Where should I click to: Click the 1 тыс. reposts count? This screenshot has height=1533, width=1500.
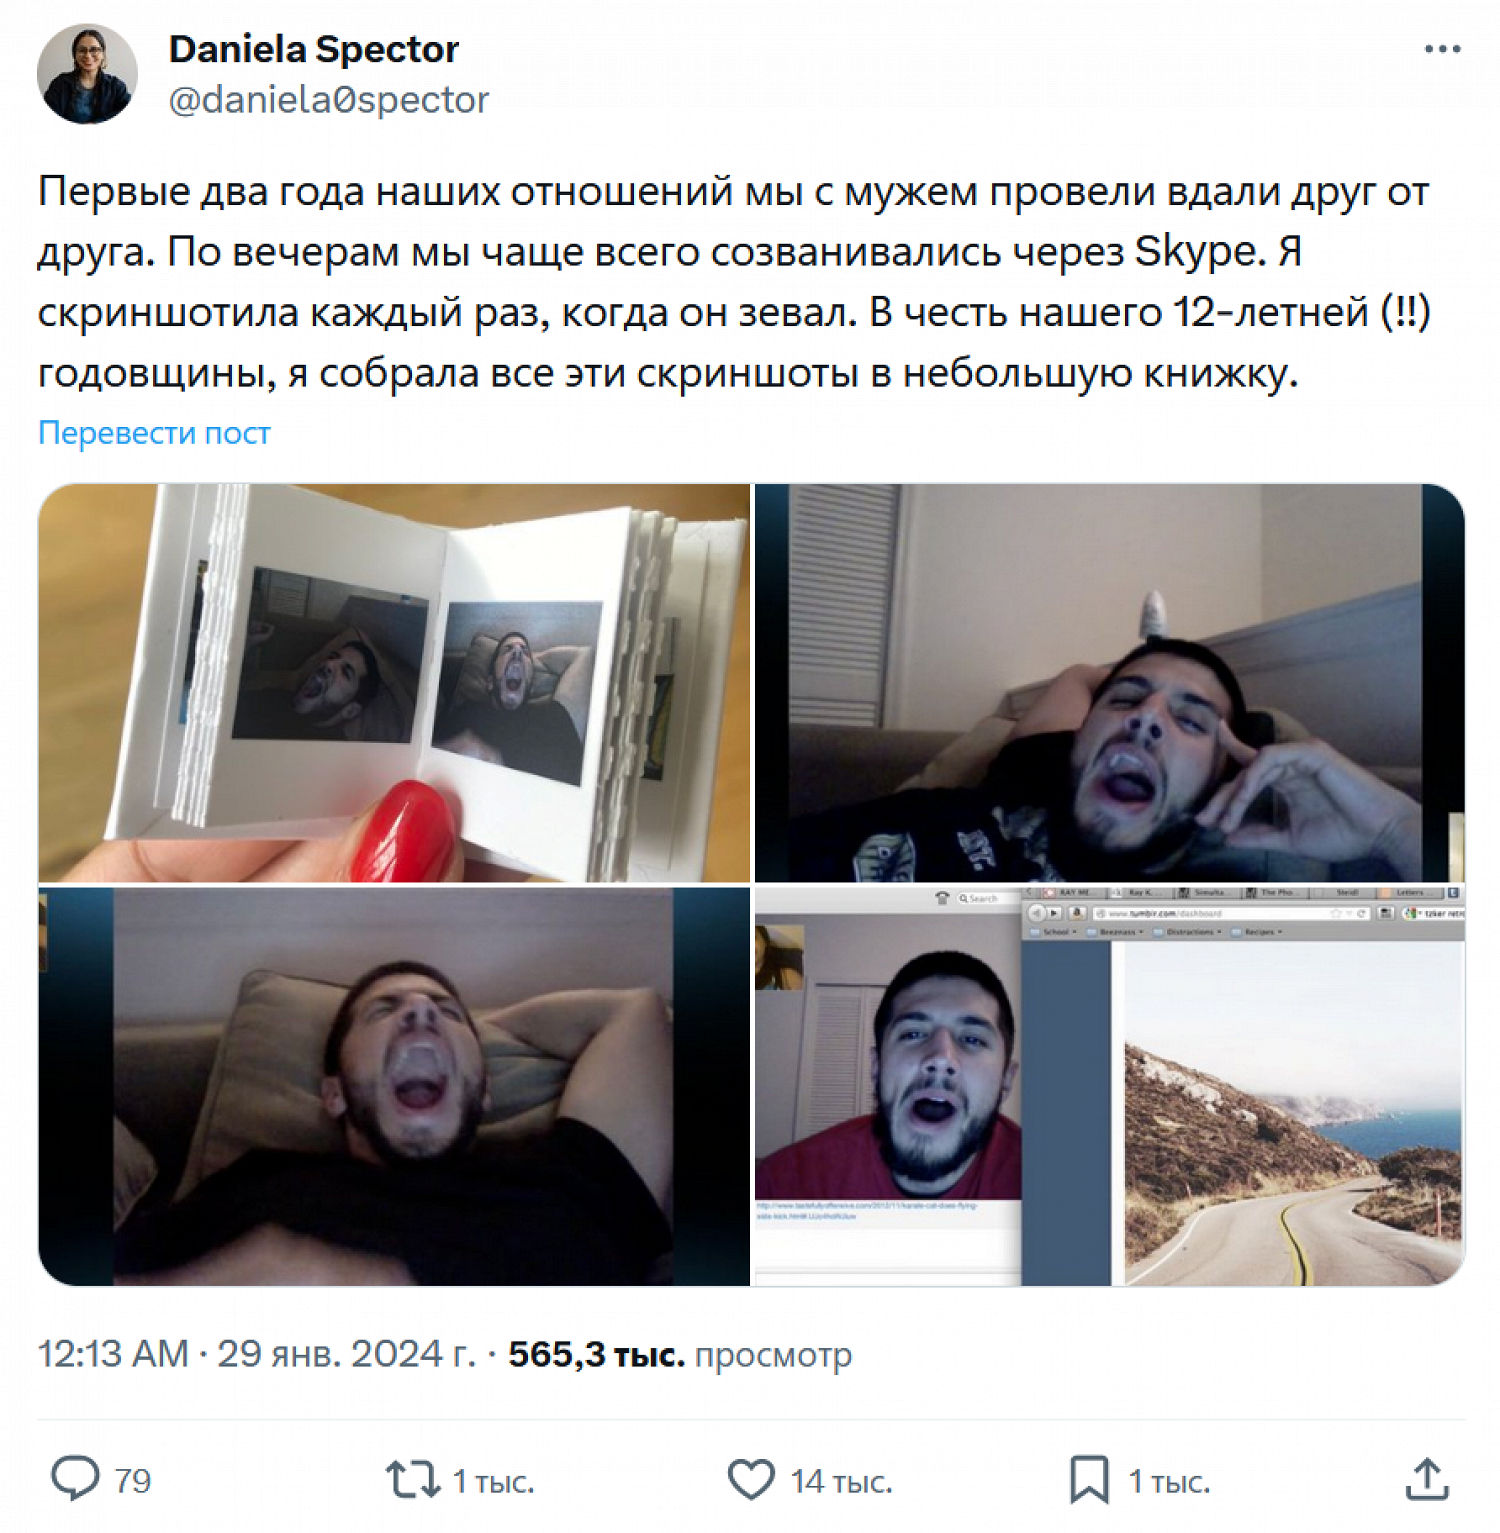click(493, 1480)
